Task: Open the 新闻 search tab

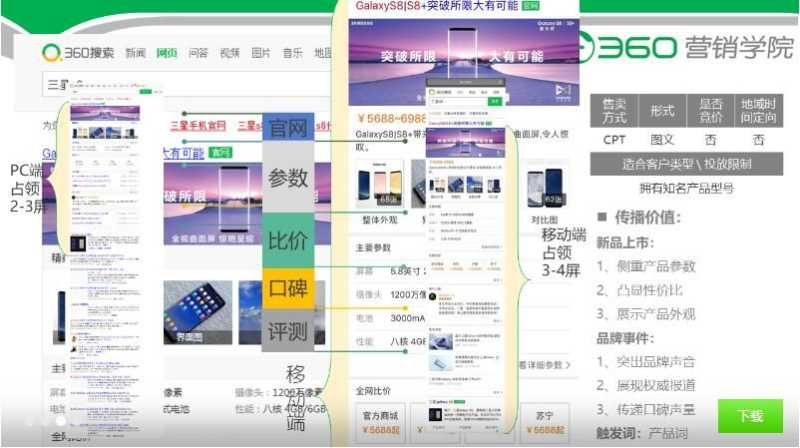Action: (136, 53)
